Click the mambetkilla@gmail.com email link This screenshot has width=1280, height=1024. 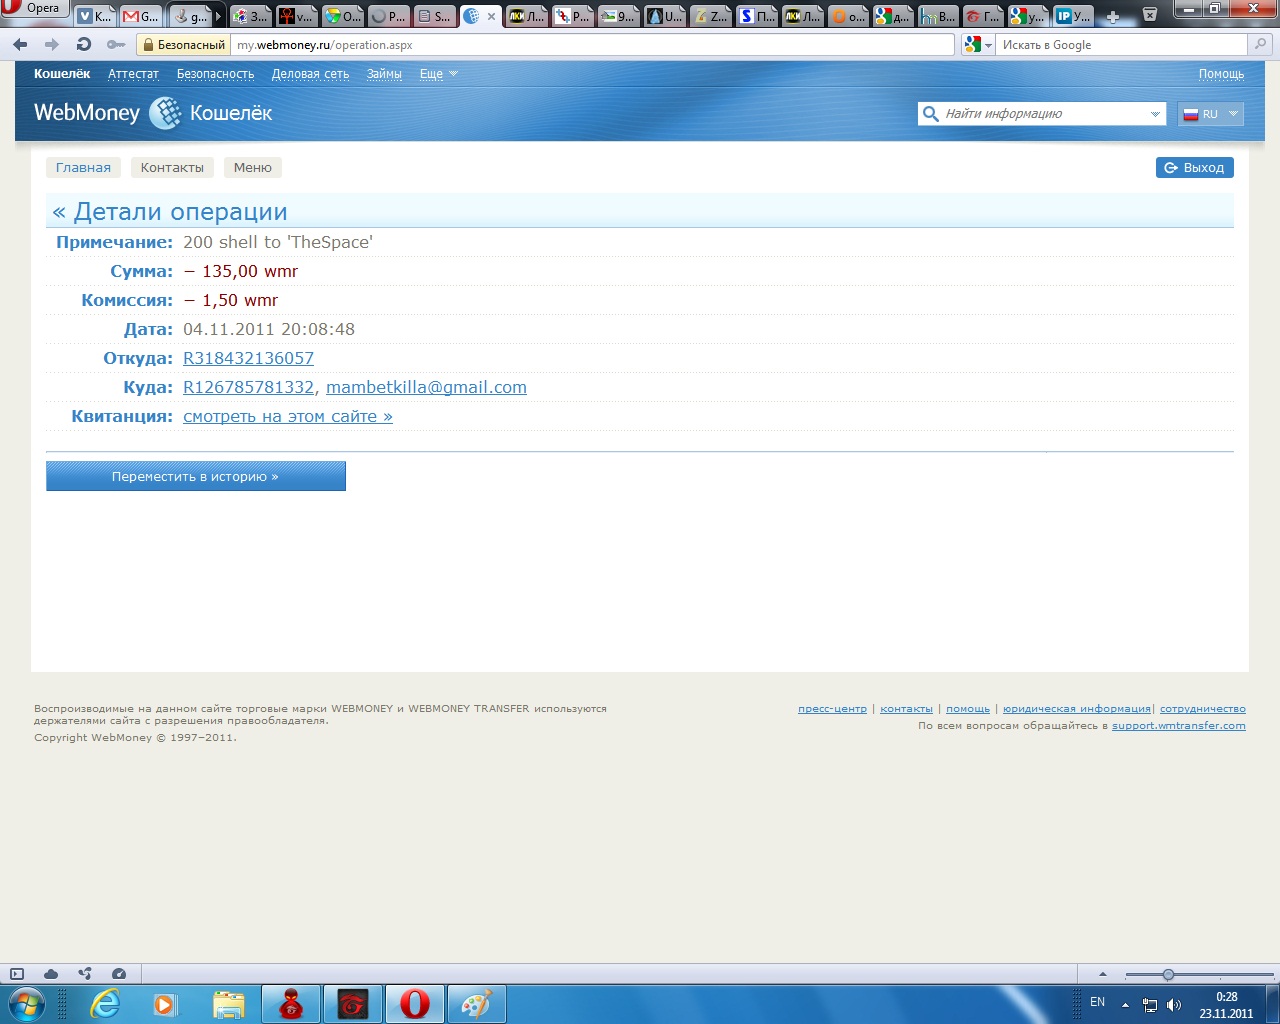(x=426, y=387)
